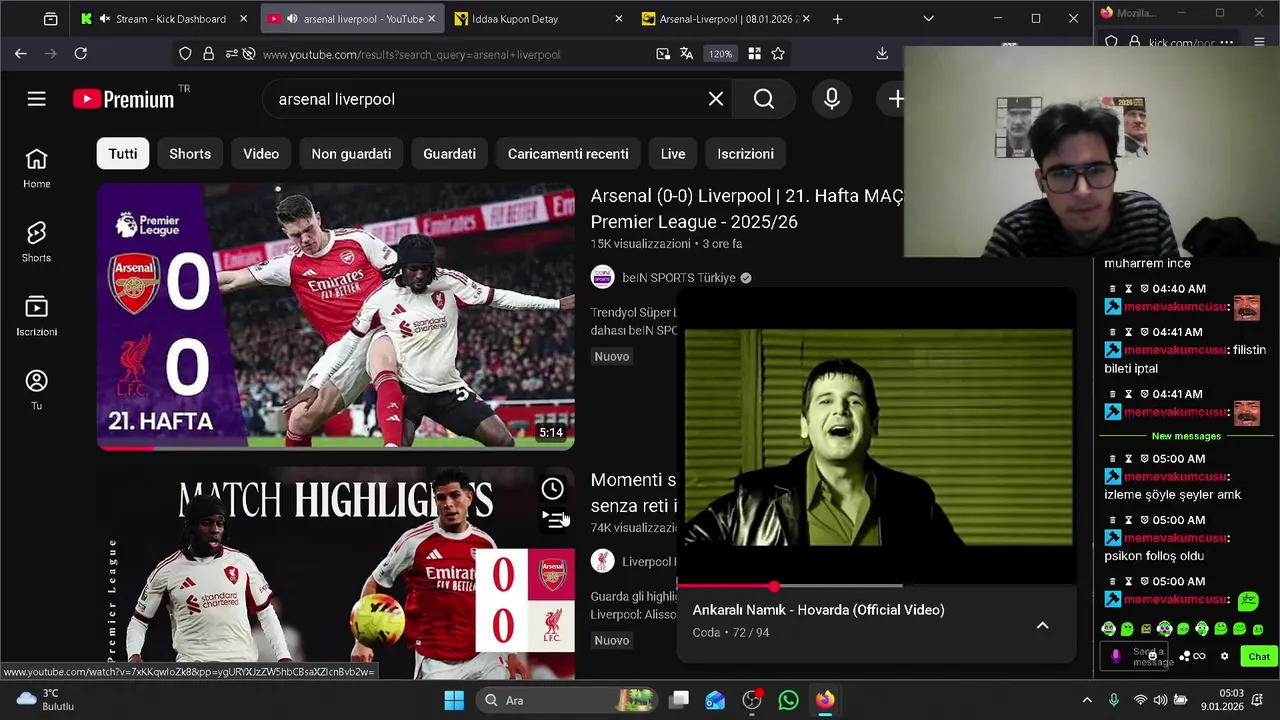Filter by Guardati chip

click(x=449, y=154)
